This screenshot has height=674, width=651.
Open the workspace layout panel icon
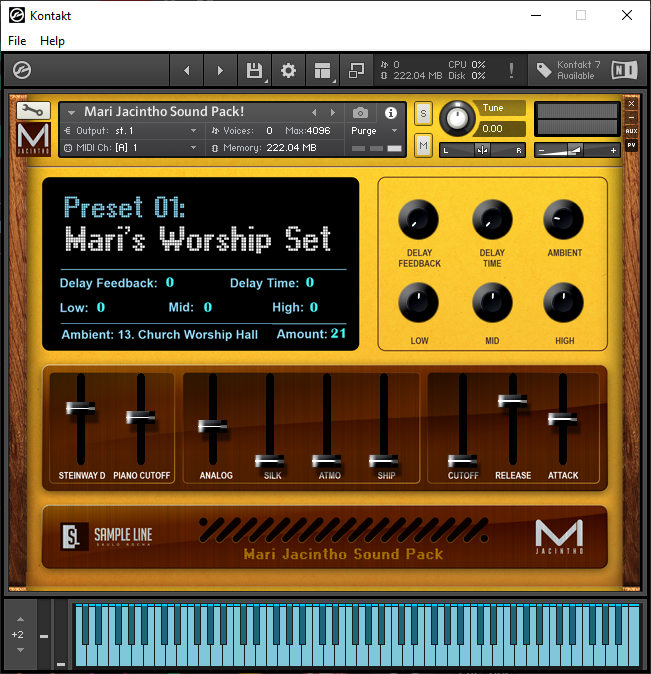click(322, 70)
